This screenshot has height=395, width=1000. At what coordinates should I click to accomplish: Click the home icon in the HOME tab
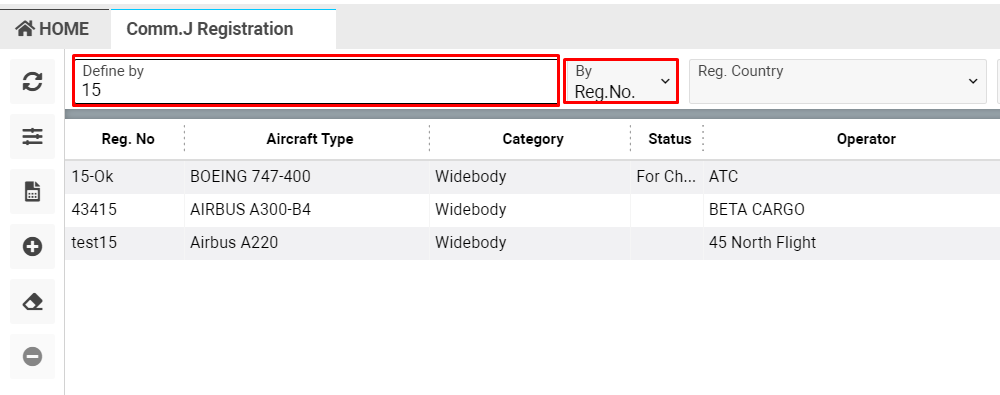[25, 28]
